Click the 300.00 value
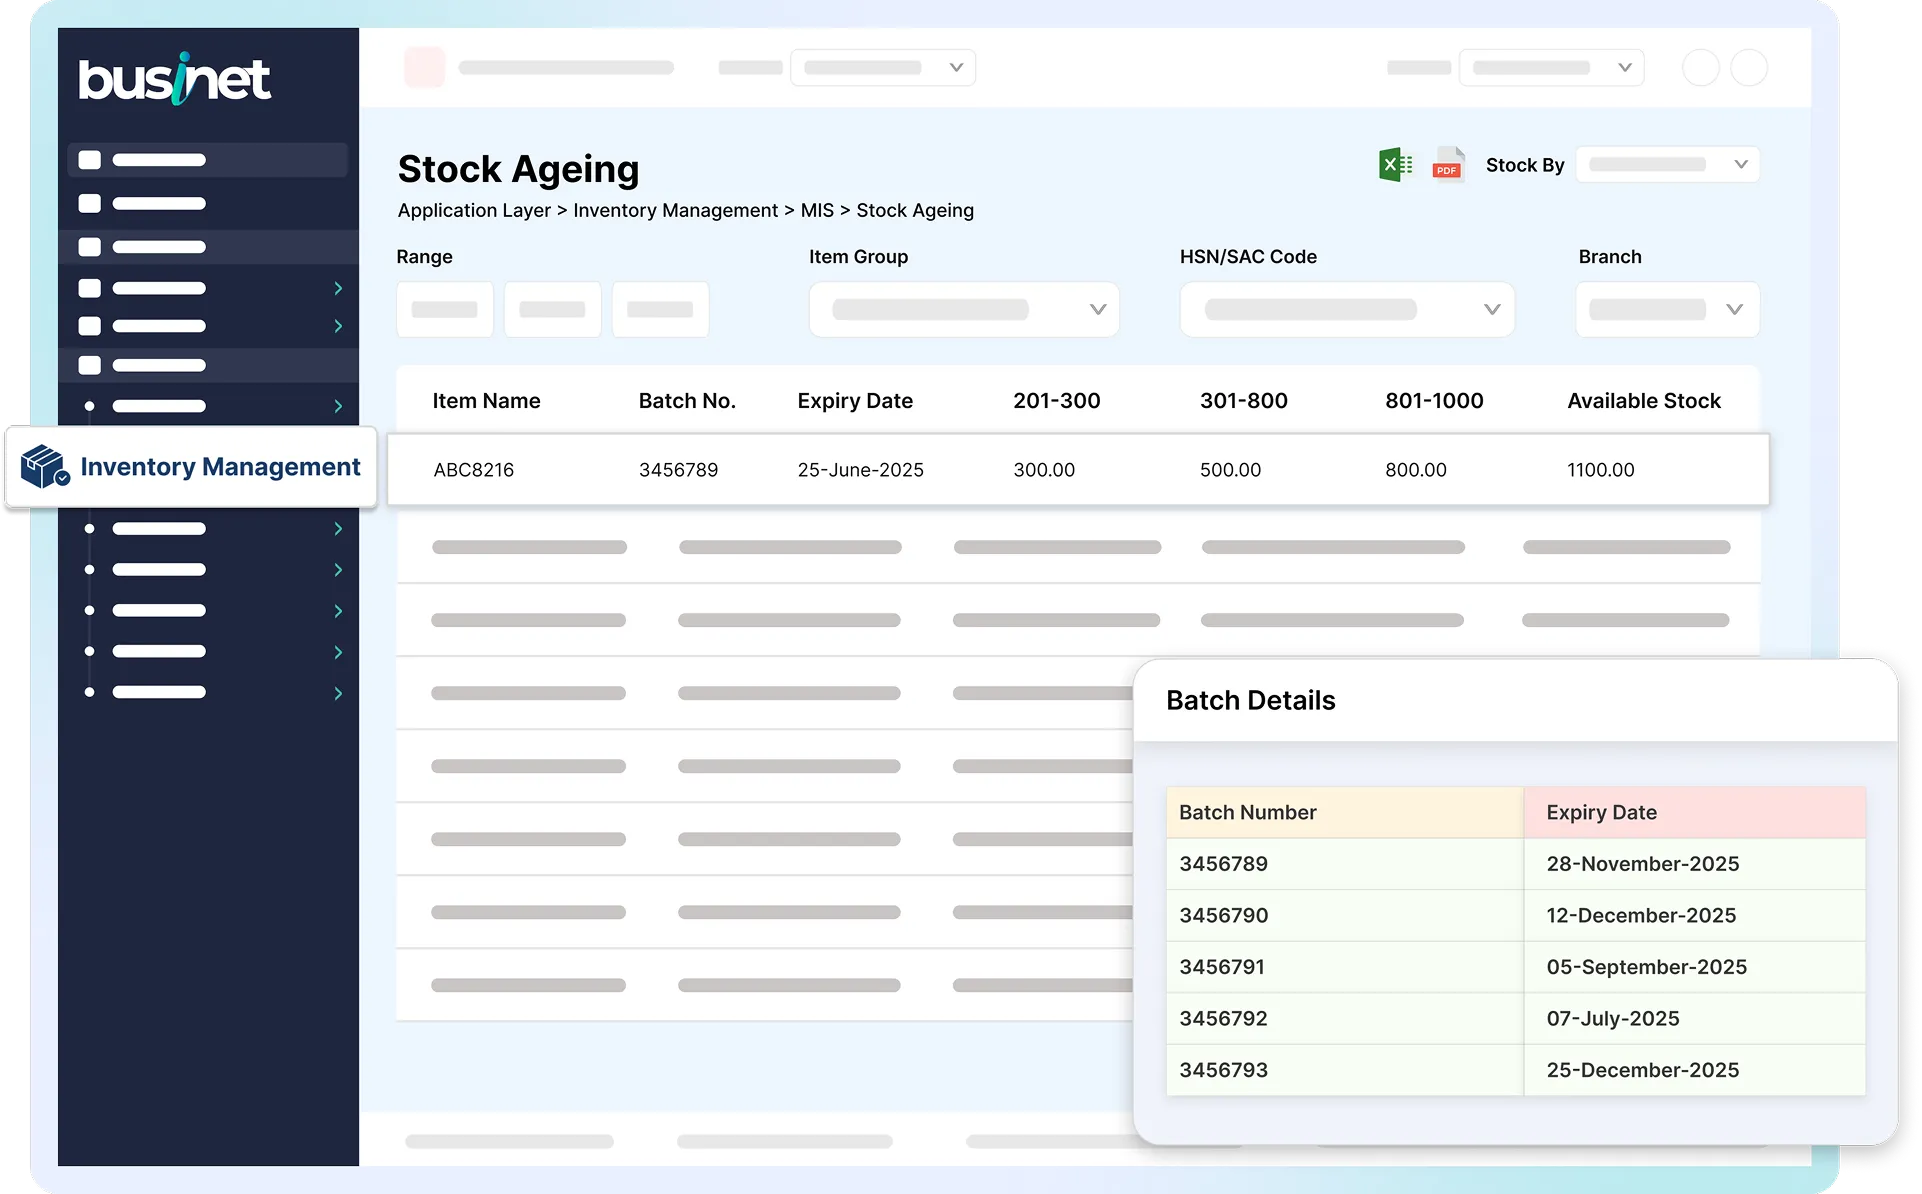1922x1194 pixels. coord(1044,470)
